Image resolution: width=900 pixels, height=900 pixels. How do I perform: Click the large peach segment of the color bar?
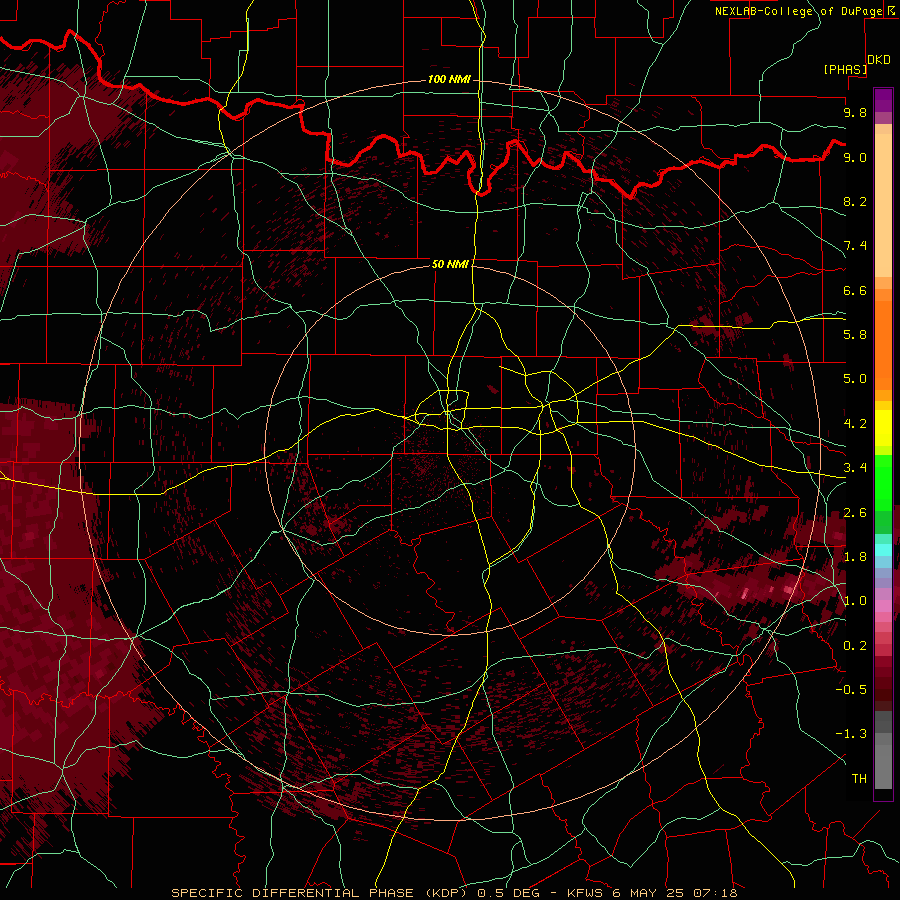click(883, 205)
